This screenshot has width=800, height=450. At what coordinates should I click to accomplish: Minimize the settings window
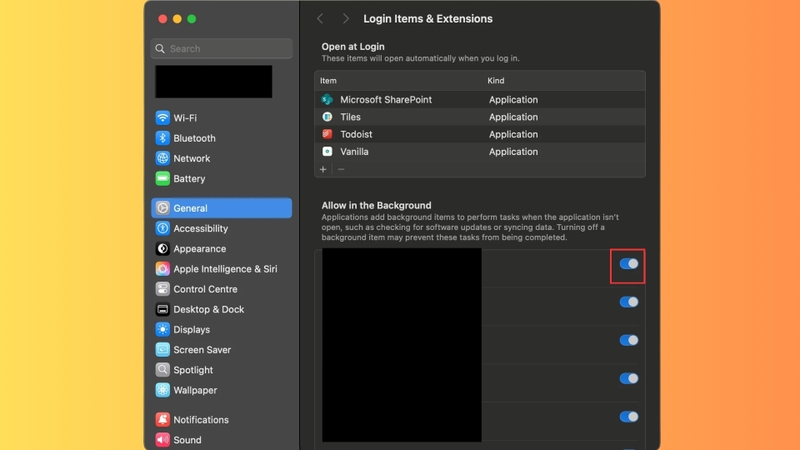177,19
